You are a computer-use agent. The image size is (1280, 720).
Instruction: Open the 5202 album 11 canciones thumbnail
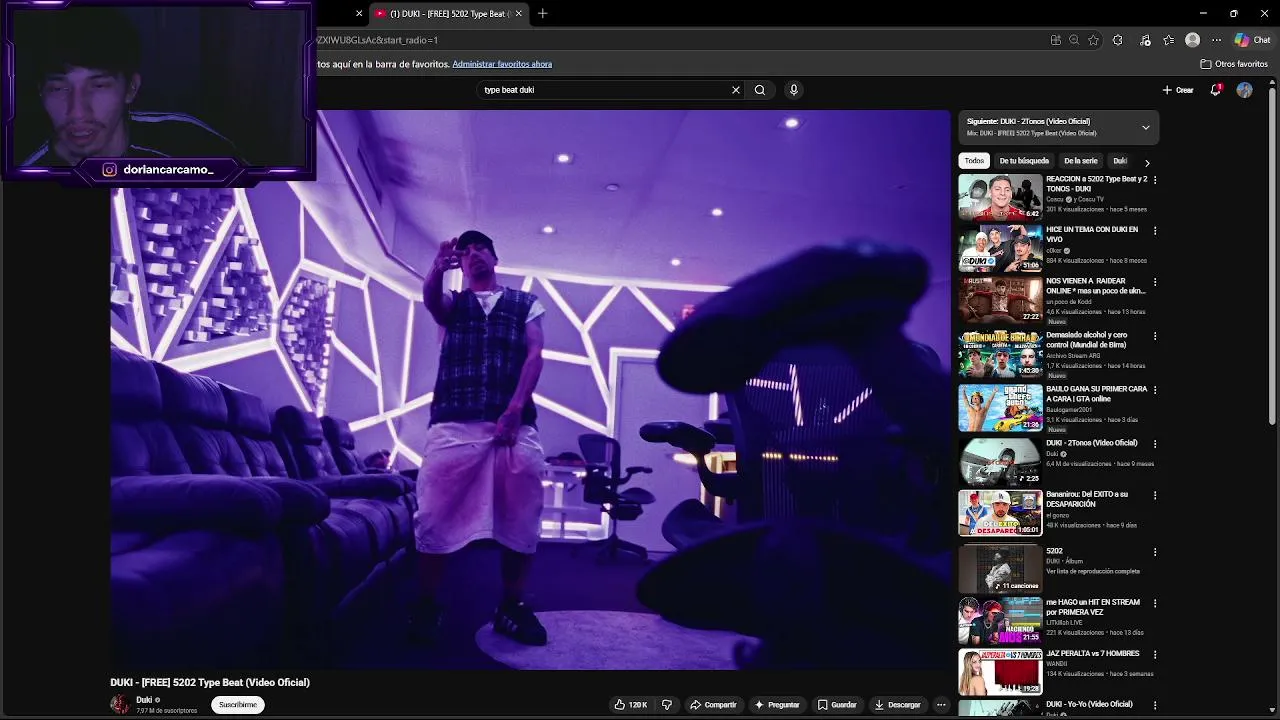coord(1000,569)
